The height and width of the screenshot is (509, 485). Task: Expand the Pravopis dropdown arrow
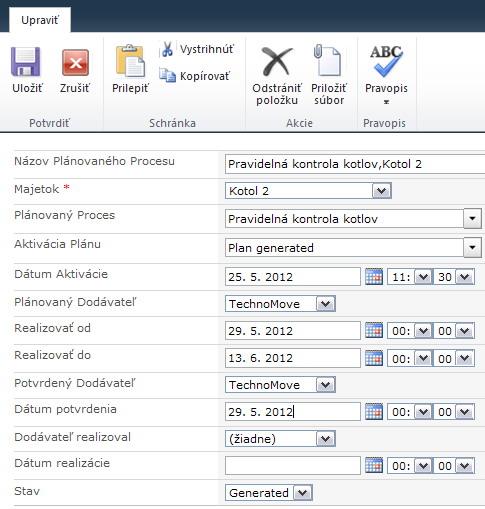click(386, 102)
